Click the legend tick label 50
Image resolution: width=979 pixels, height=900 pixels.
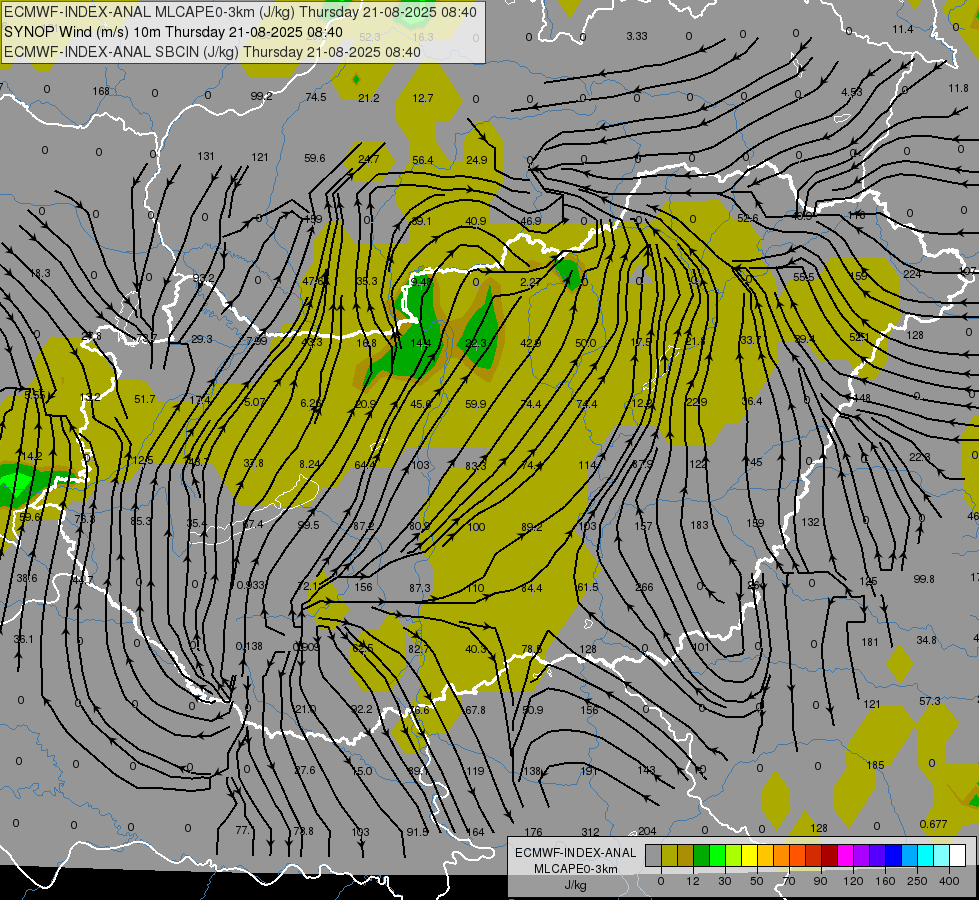[757, 881]
